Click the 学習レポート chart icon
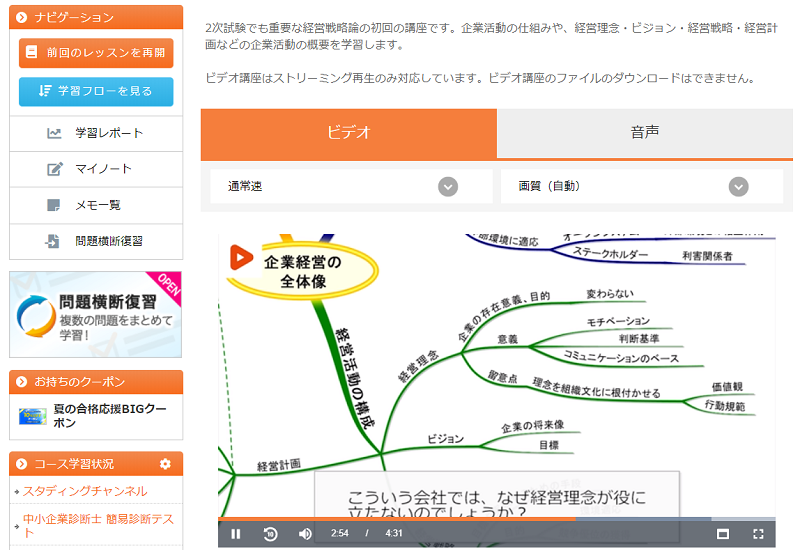 [x=54, y=133]
